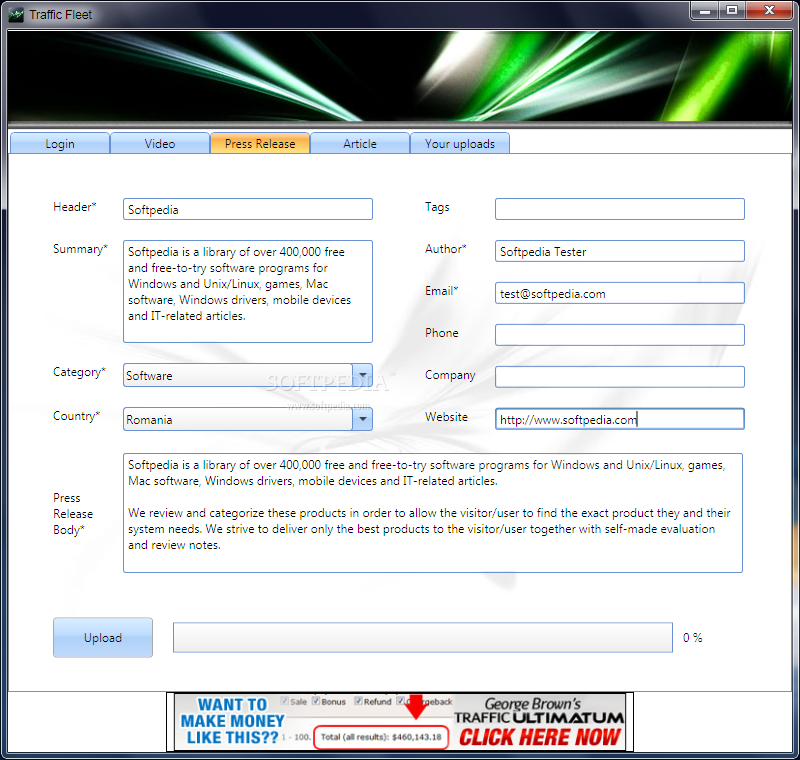Toggle the Sale checkbox in the ad

click(x=285, y=701)
